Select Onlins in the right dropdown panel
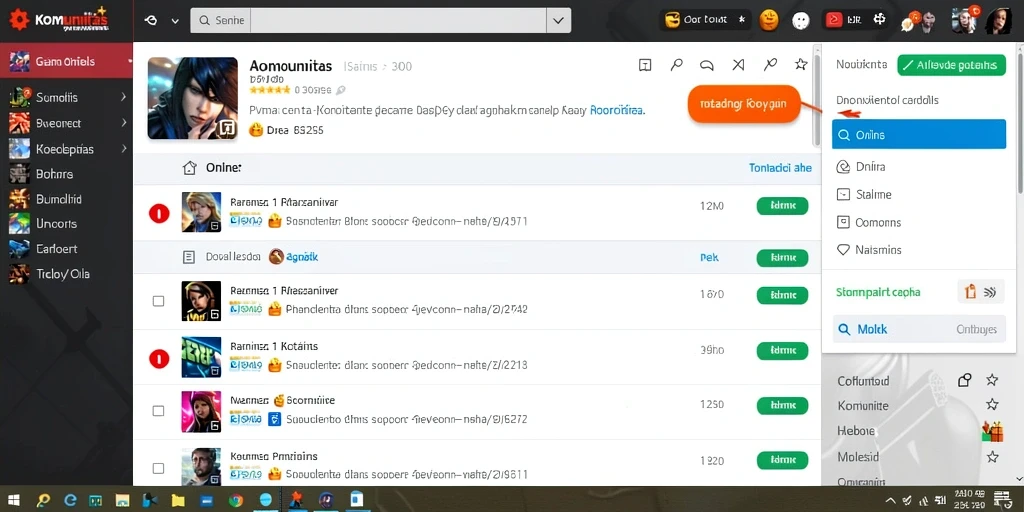The height and width of the screenshot is (512, 1024). (919, 135)
